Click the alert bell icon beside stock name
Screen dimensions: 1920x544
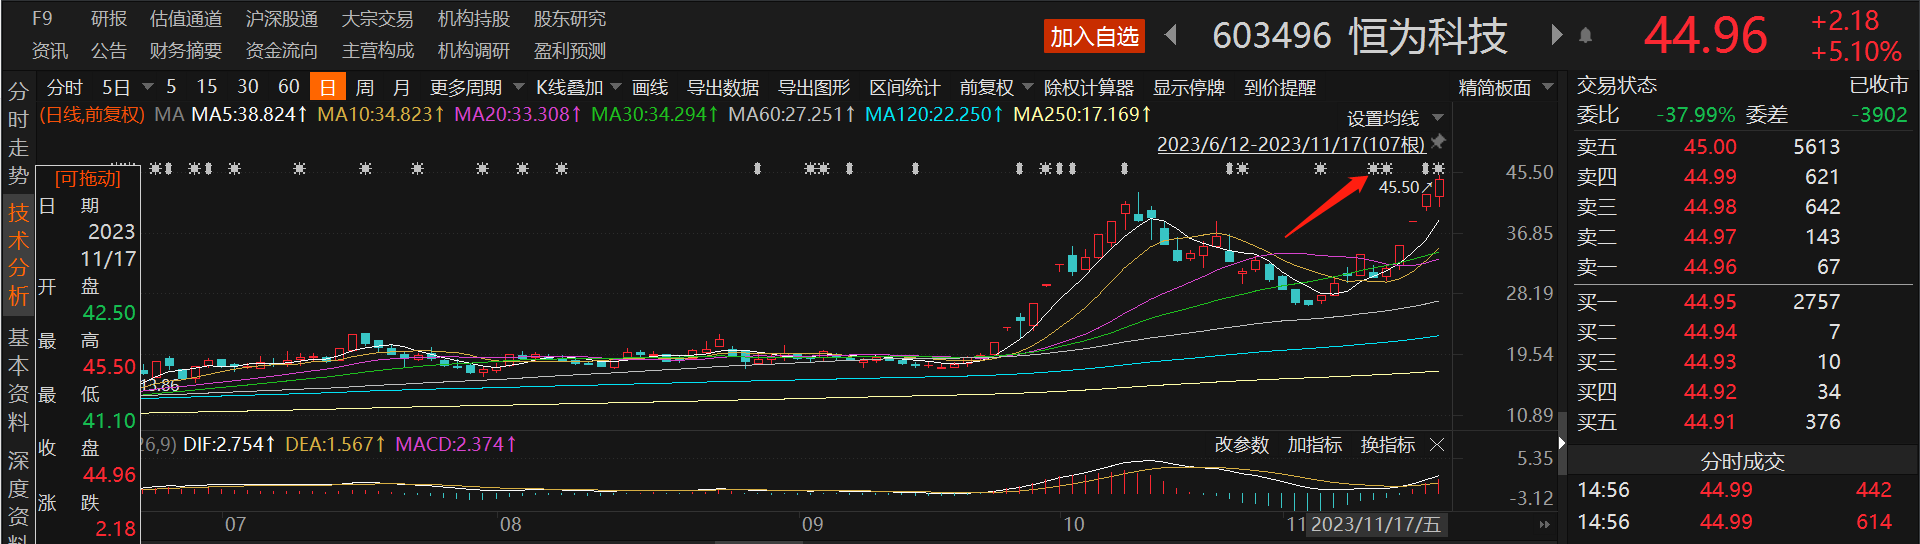tap(1585, 36)
